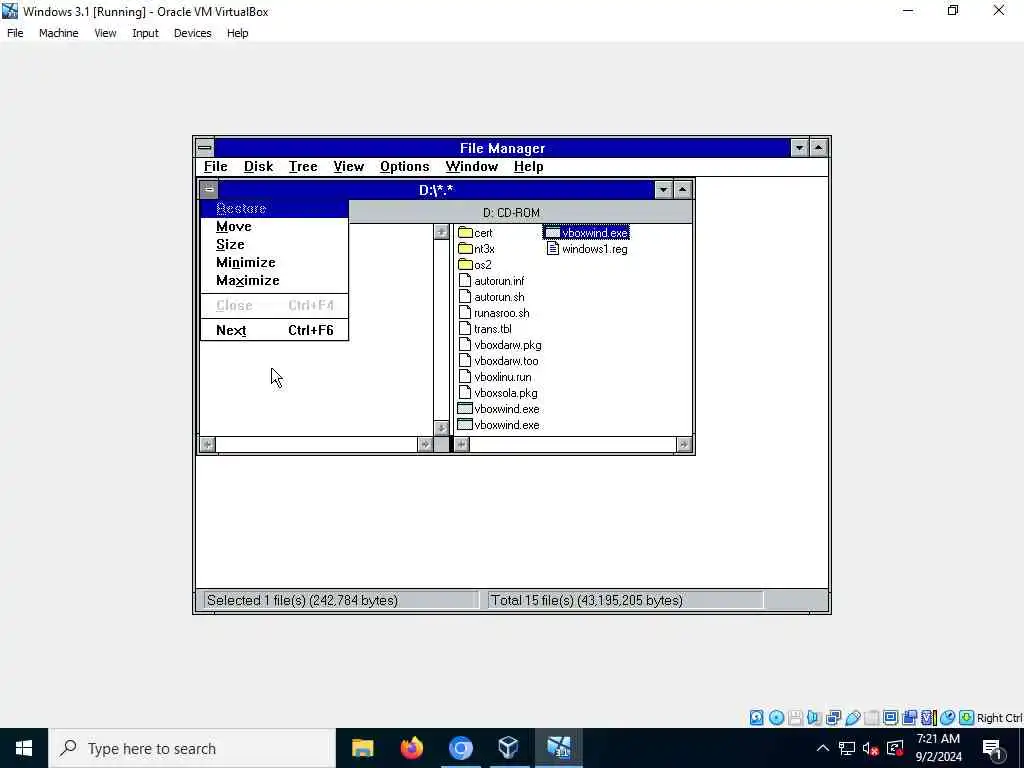
Task: Open the Tree menu in File Manager
Action: [x=303, y=167]
